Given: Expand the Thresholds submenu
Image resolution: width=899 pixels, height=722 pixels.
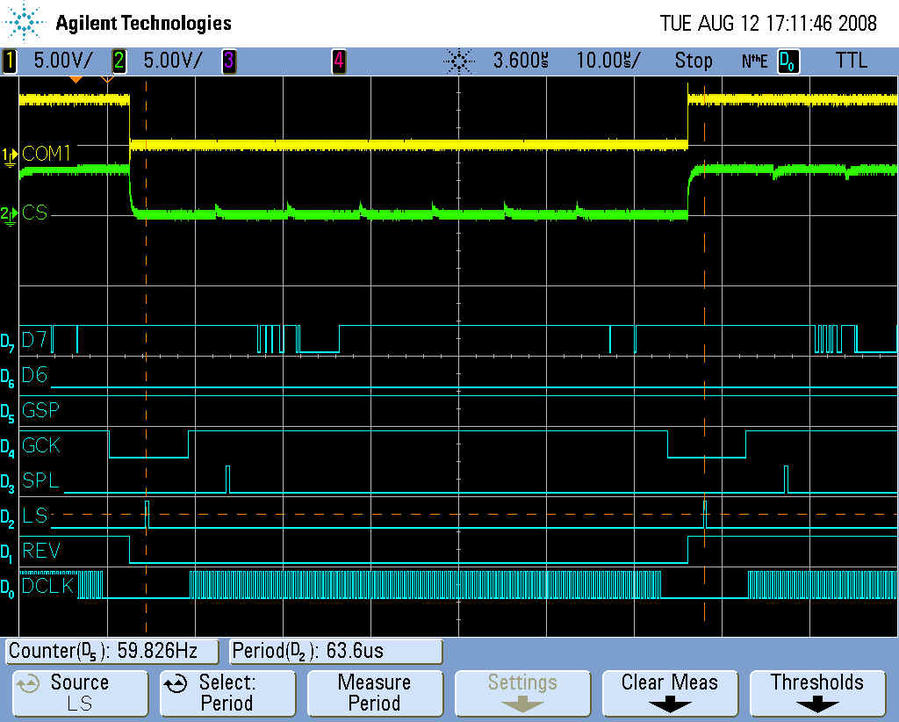Looking at the screenshot, I should pos(816,692).
